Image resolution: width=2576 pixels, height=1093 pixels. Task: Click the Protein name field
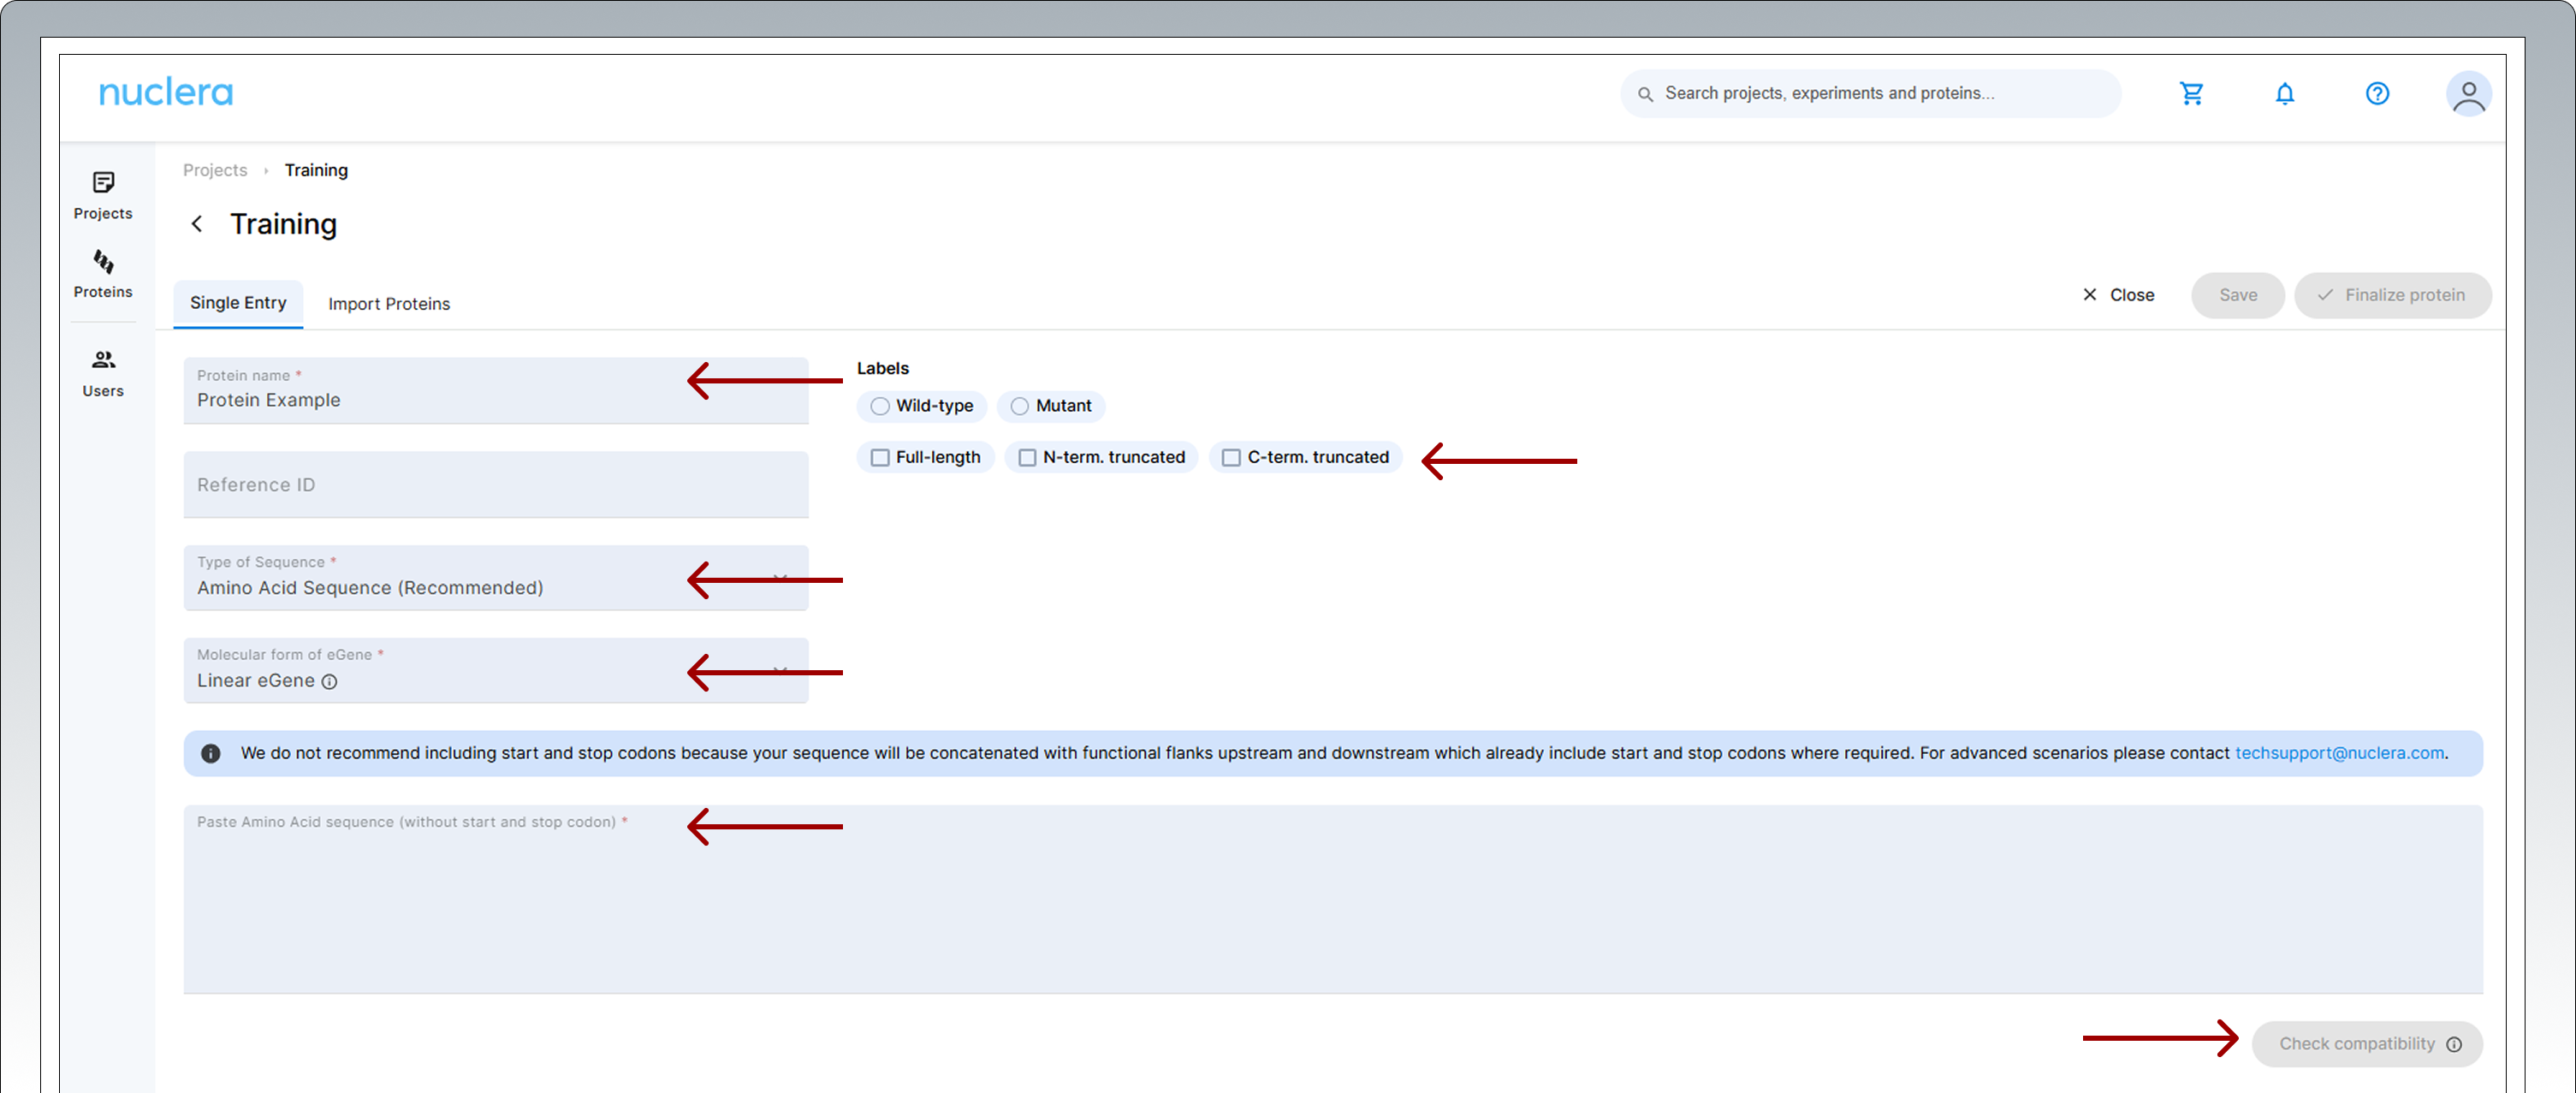point(495,390)
